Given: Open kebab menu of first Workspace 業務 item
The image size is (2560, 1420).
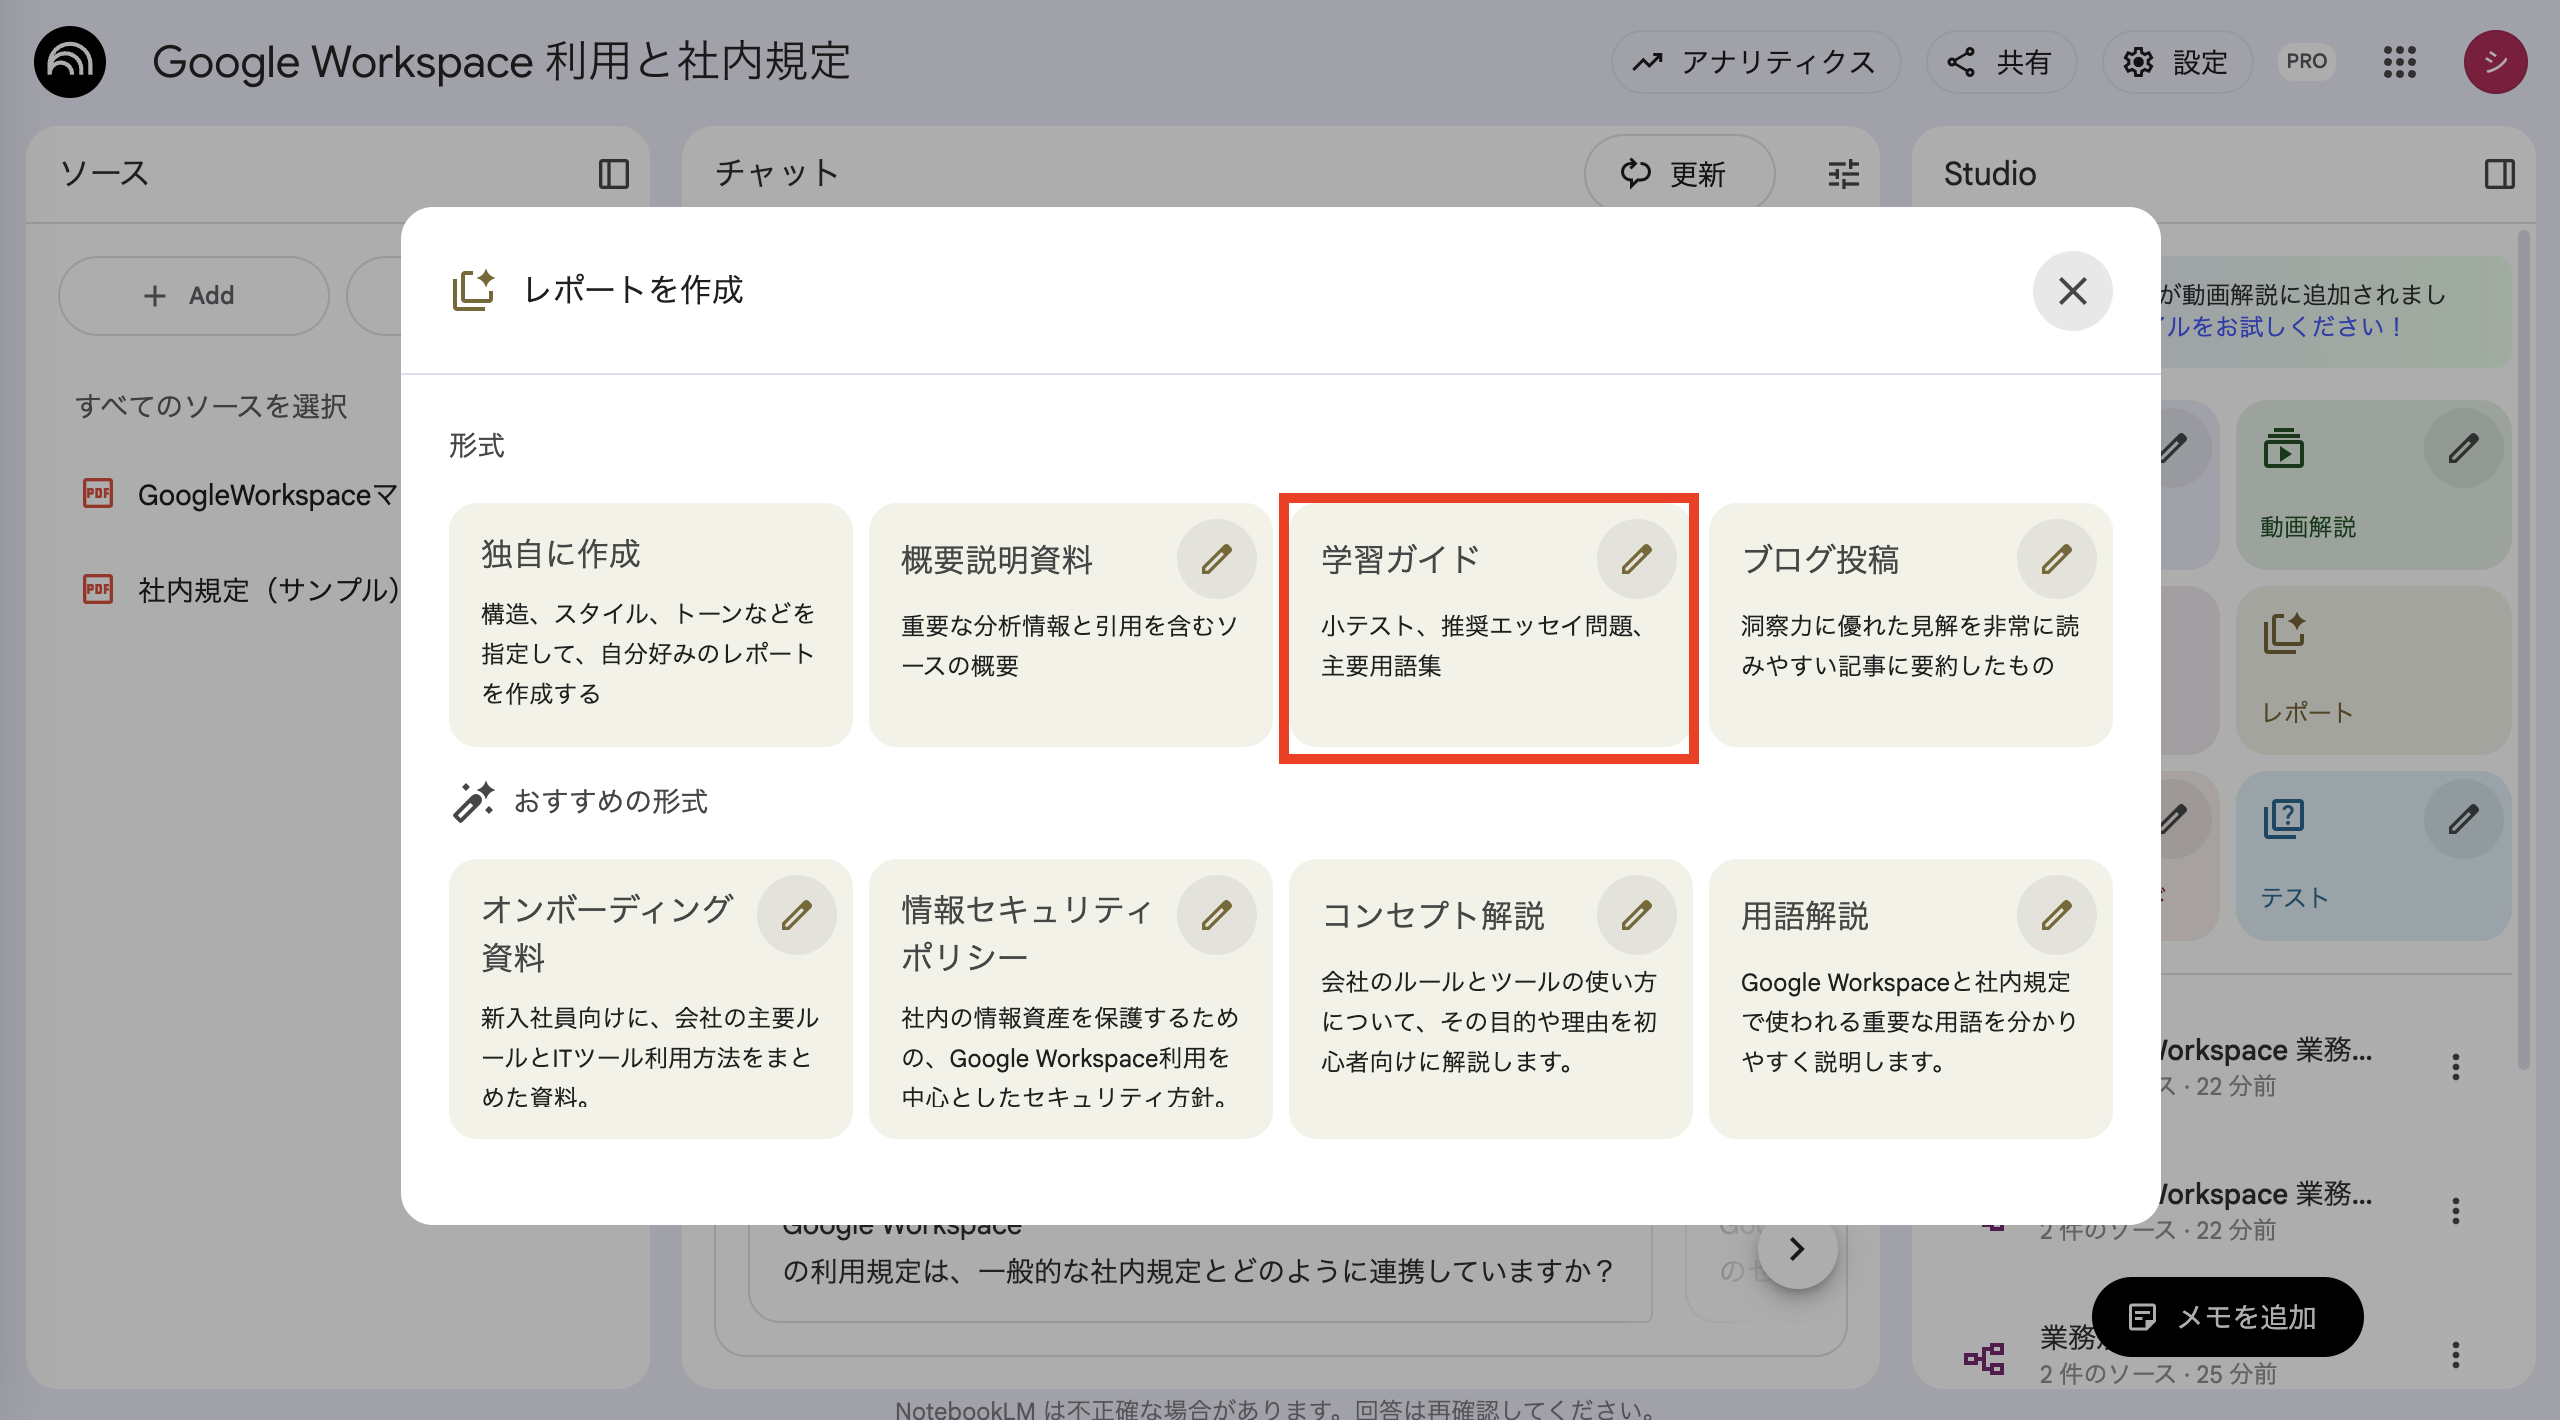Looking at the screenshot, I should click(x=2455, y=1067).
